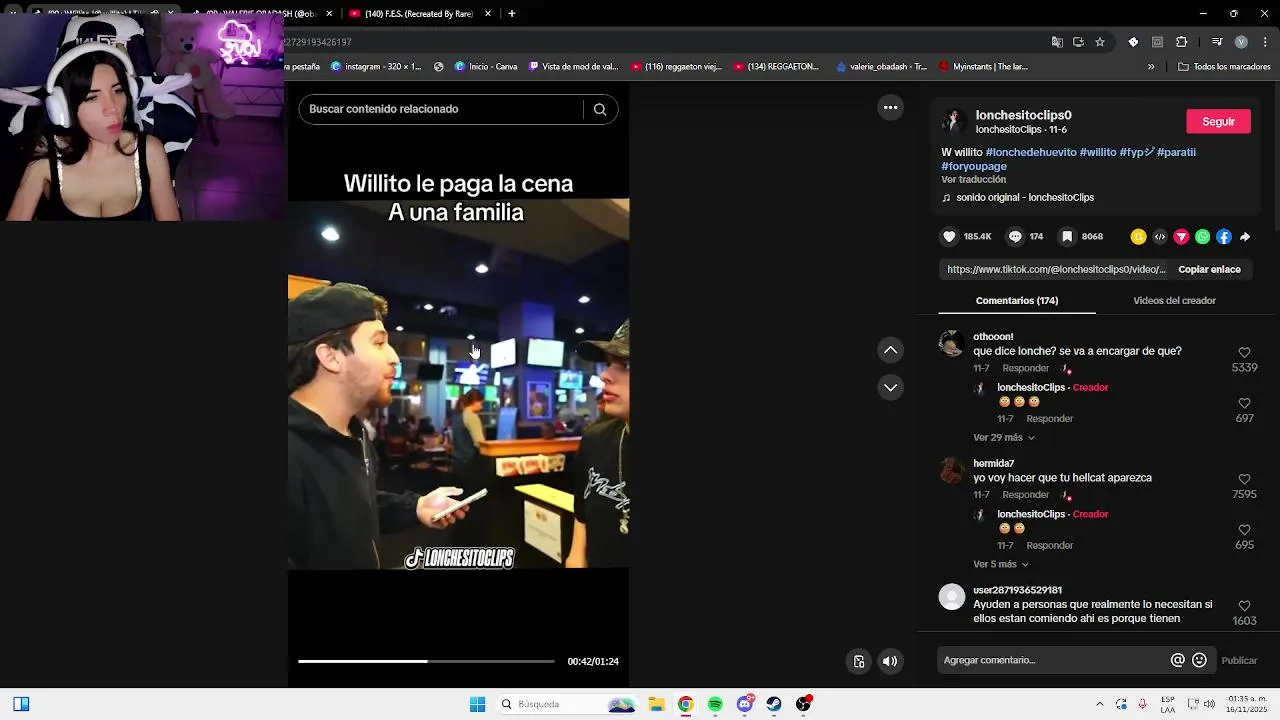
Task: Open lonchesitoclips0 profile avatar
Action: click(953, 122)
